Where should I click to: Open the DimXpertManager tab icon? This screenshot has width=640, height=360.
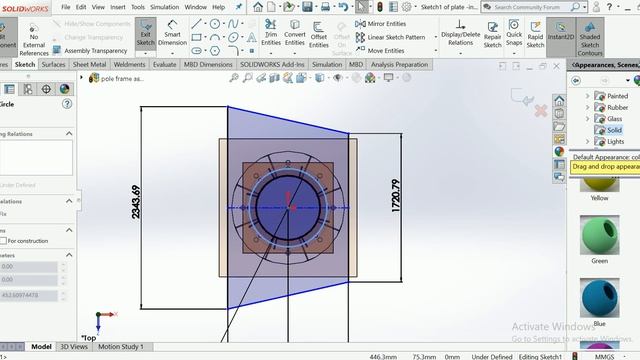[x=46, y=89]
